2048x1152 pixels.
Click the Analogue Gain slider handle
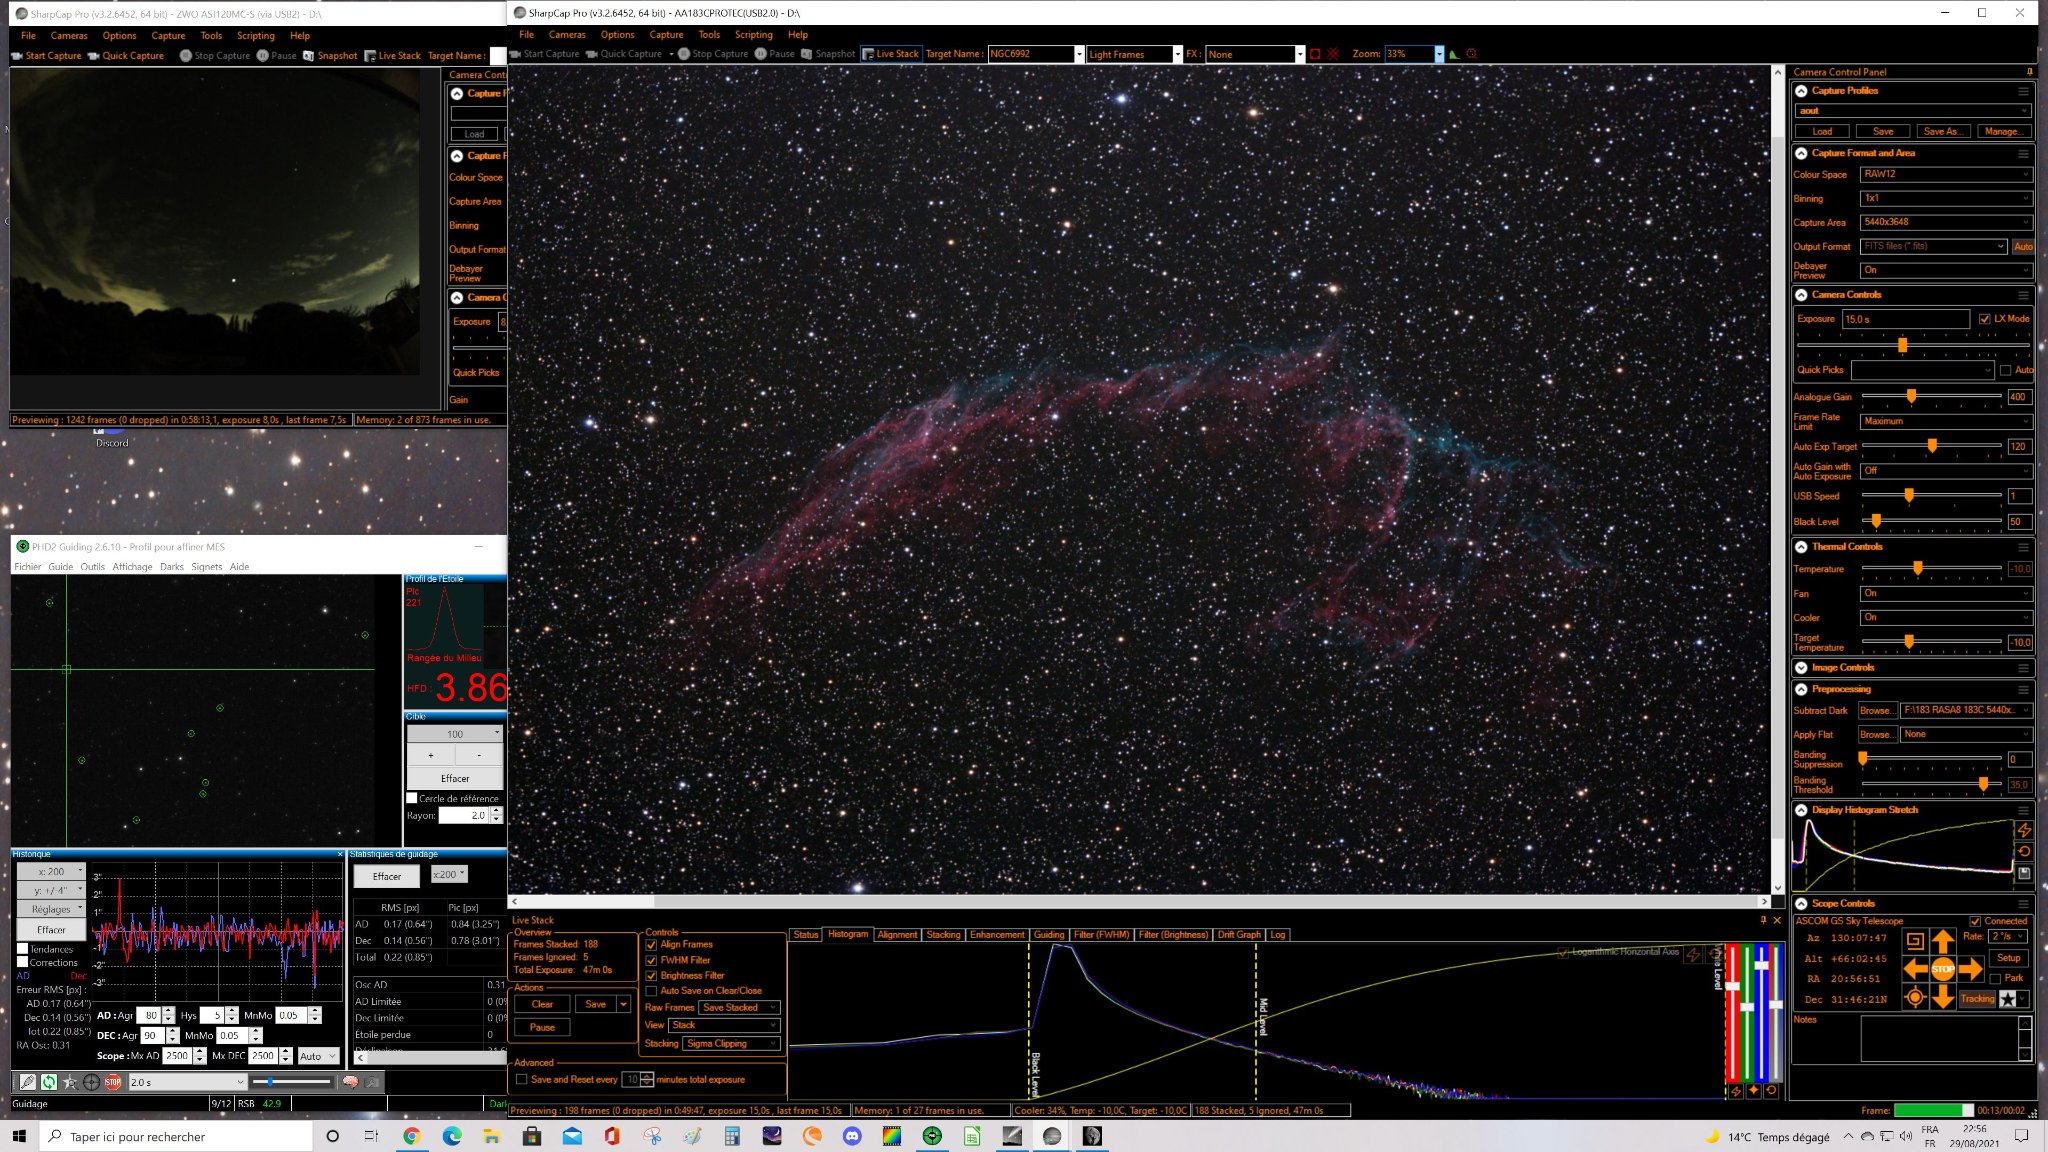click(1911, 397)
